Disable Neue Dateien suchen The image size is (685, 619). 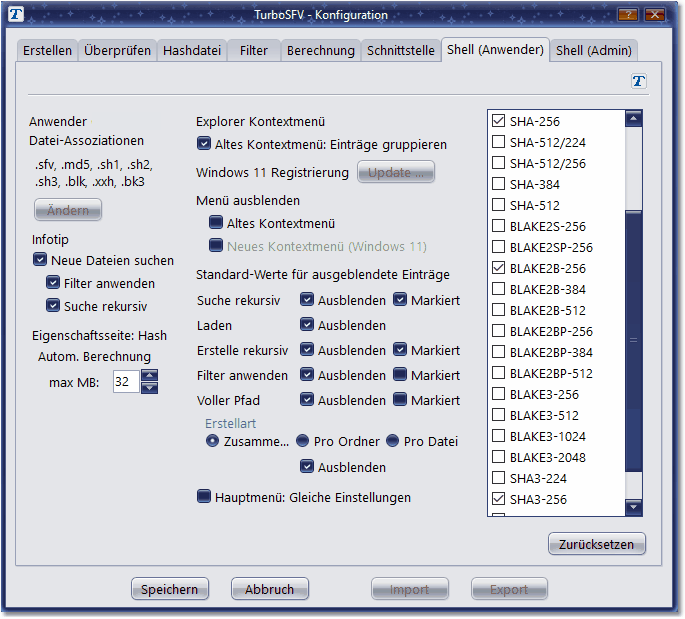[40, 259]
